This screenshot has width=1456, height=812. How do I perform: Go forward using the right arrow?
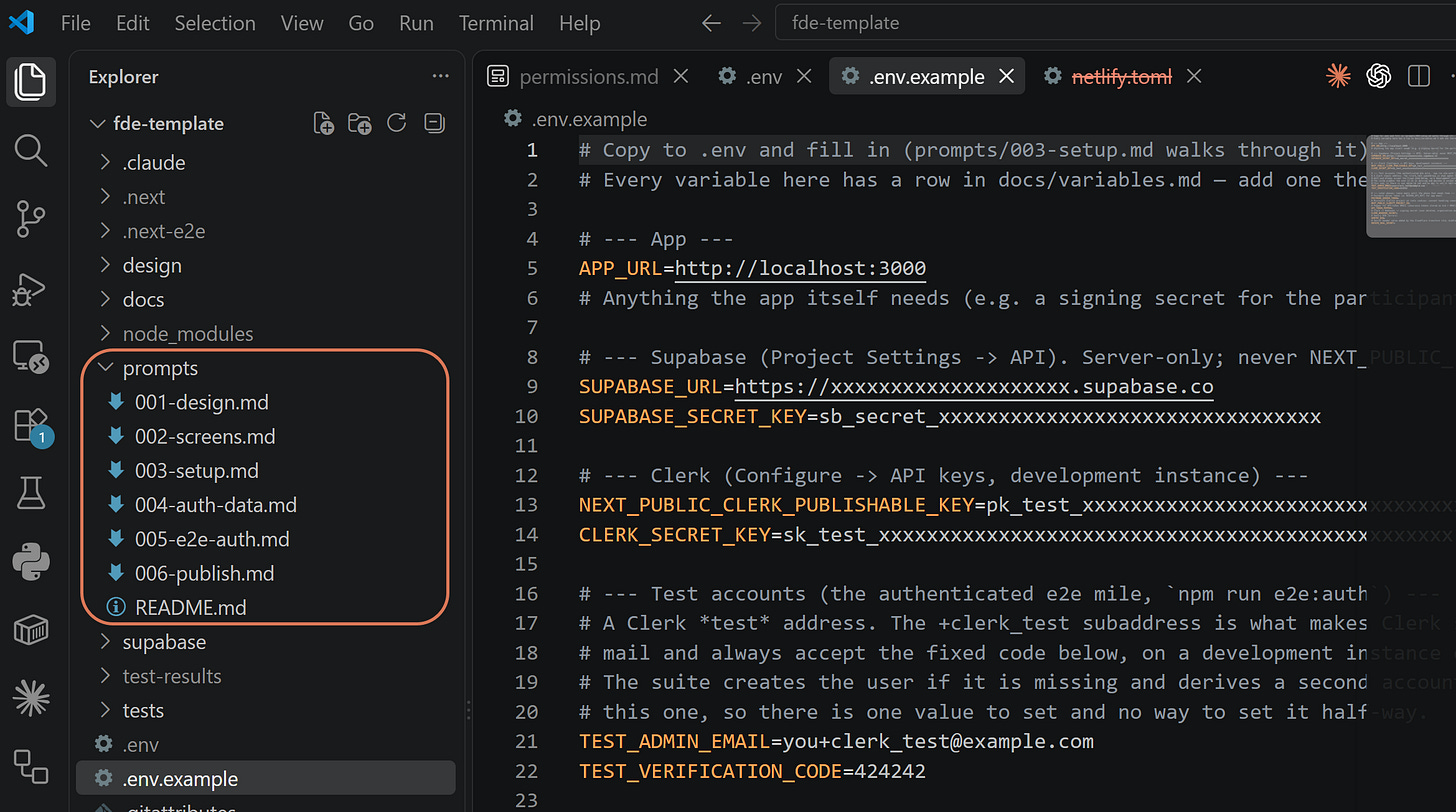751,23
